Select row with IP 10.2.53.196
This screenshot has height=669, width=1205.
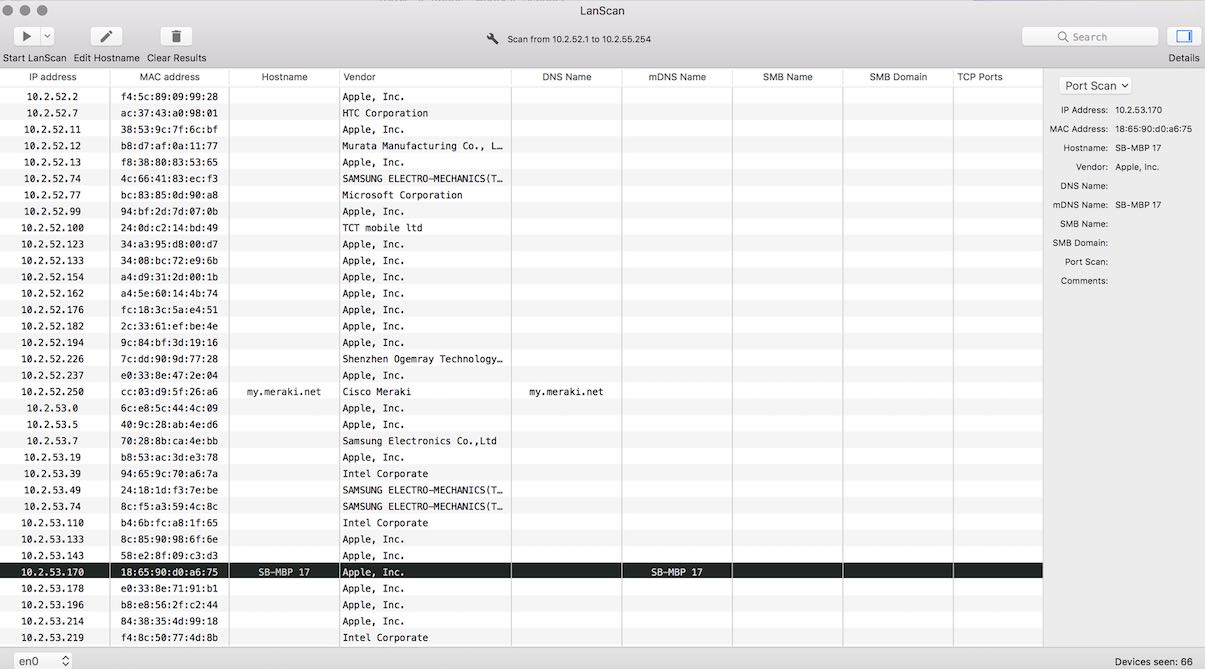[521, 605]
